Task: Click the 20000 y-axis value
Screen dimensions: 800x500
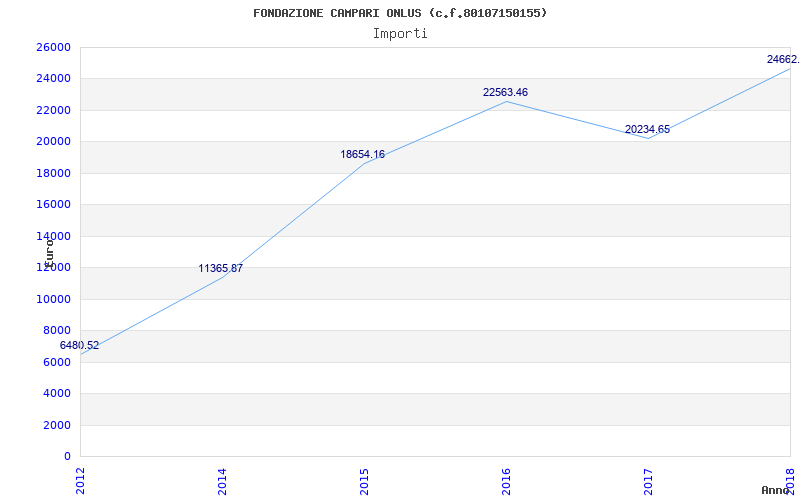Action: 53,142
